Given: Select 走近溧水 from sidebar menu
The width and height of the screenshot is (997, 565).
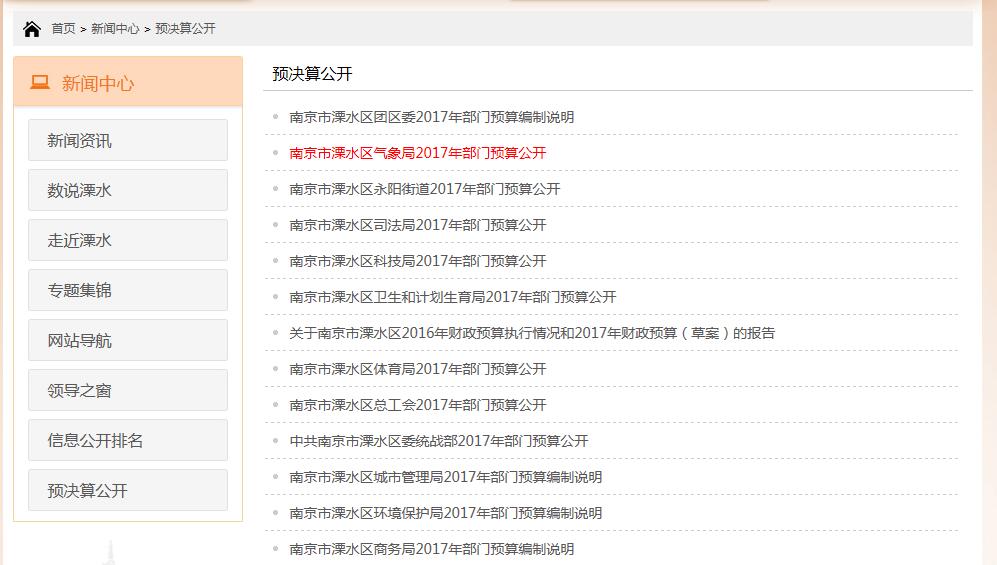Looking at the screenshot, I should pos(127,241).
